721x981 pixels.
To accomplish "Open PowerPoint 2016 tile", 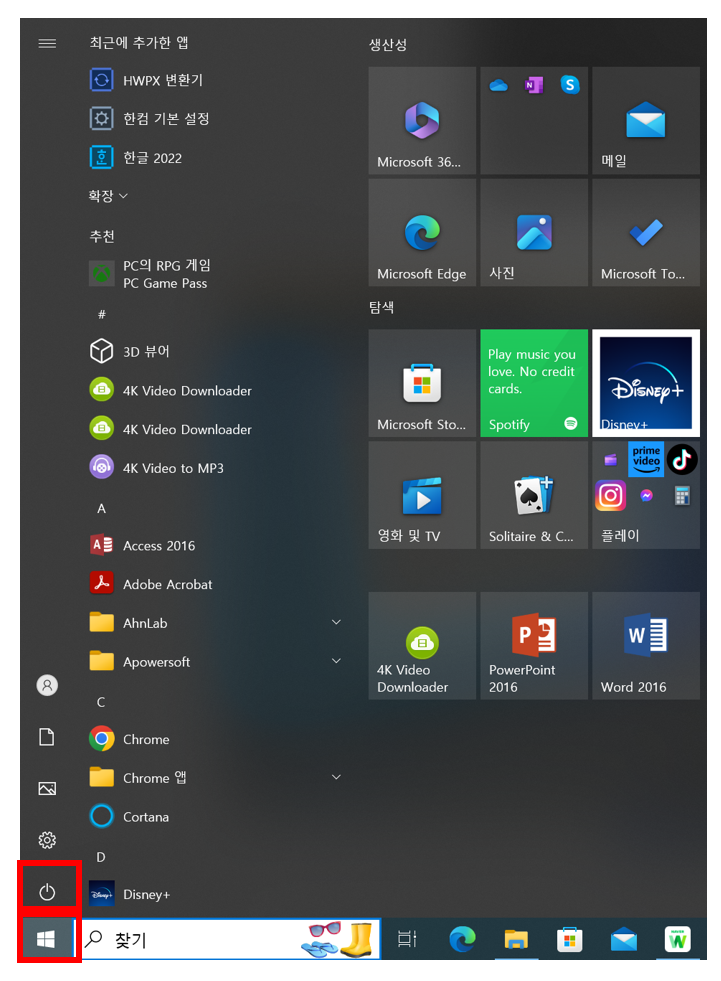I will tap(534, 646).
